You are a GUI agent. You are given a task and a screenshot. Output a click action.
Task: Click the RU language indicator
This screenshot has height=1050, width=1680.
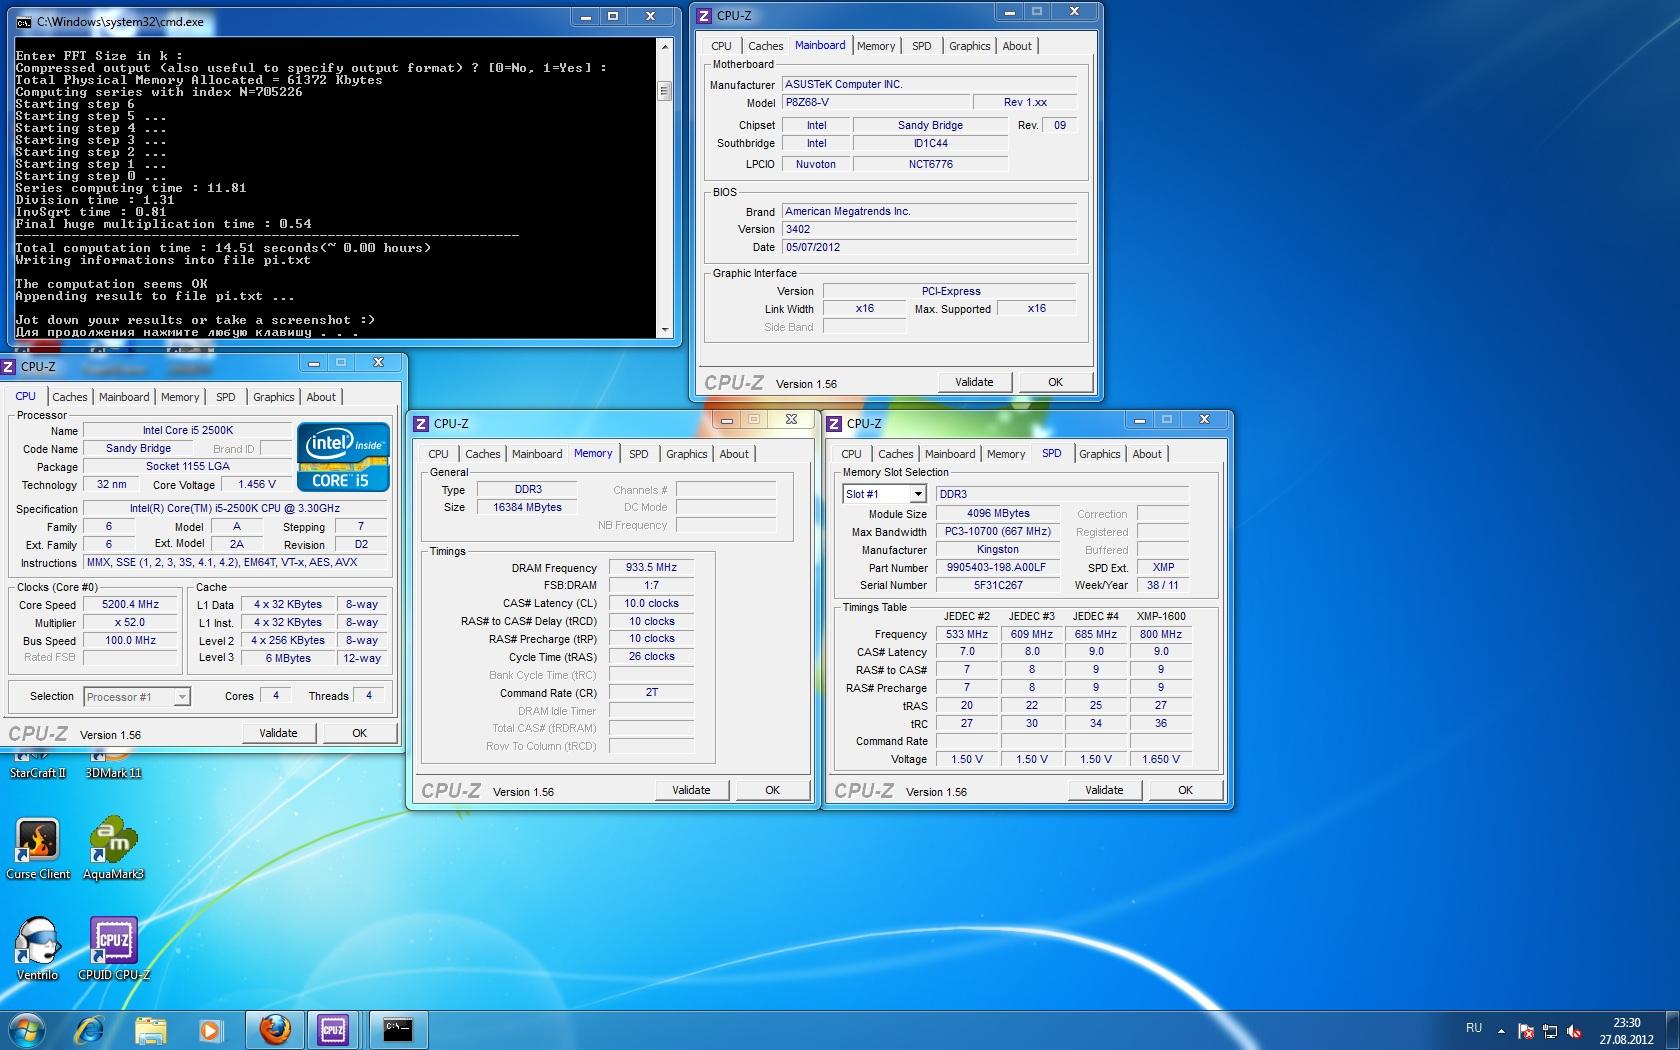(x=1474, y=1028)
